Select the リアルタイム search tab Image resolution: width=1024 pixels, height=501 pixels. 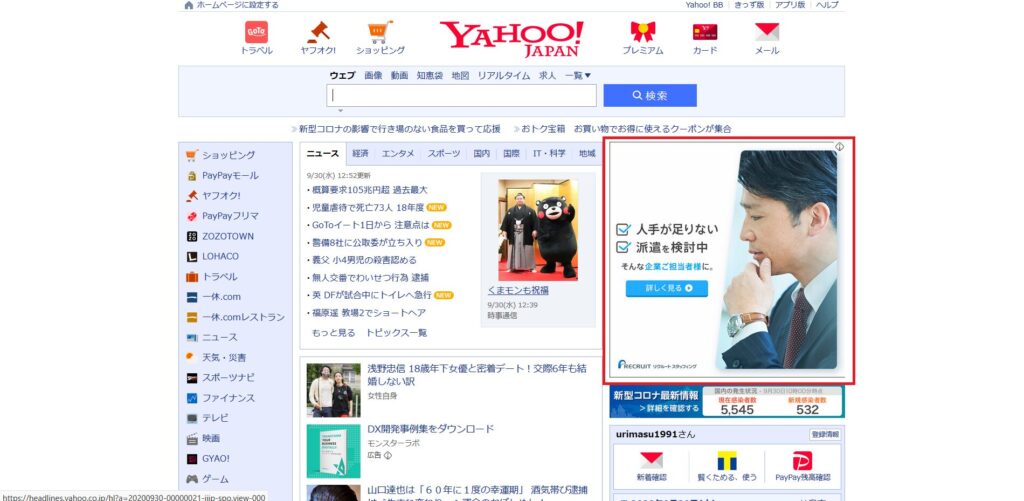coord(504,76)
